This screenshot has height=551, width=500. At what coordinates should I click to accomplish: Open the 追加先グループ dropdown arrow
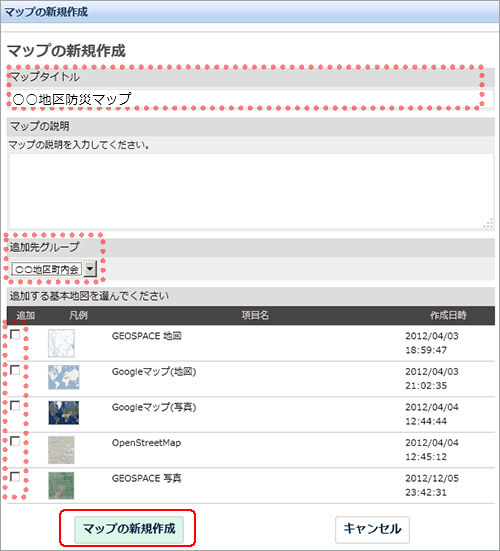[x=90, y=269]
